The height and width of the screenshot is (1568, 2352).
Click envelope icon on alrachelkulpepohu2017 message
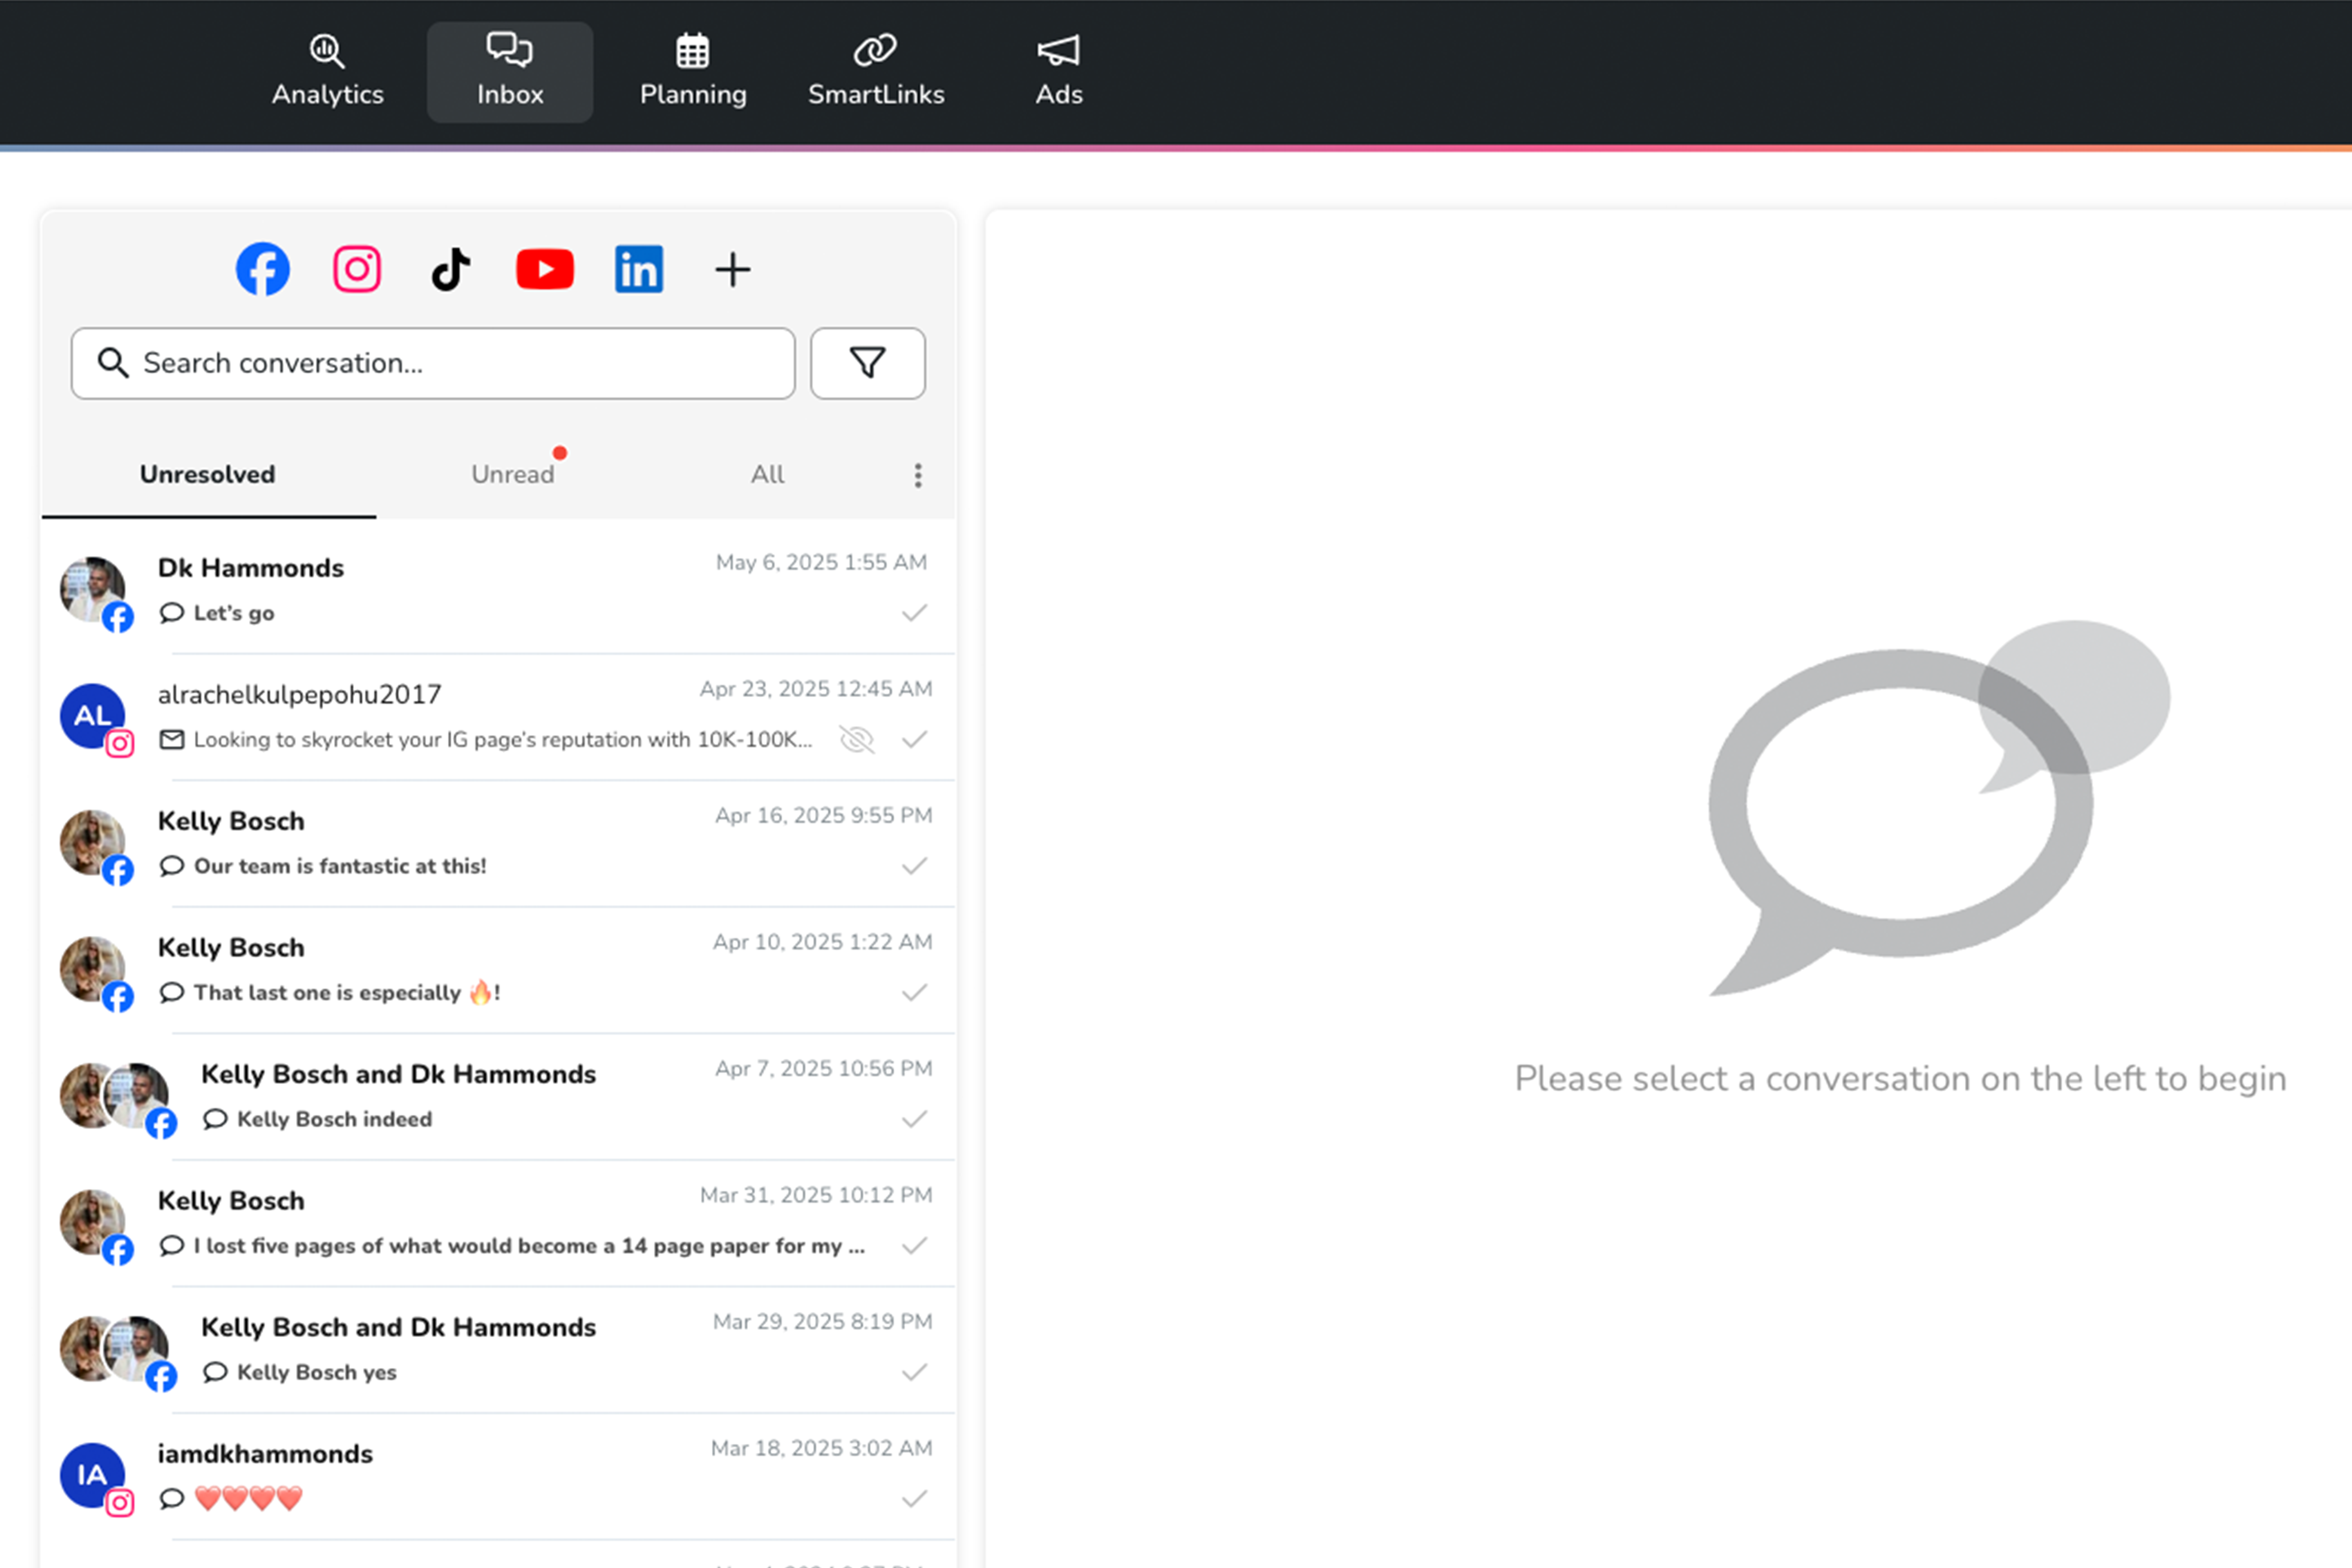(x=172, y=740)
